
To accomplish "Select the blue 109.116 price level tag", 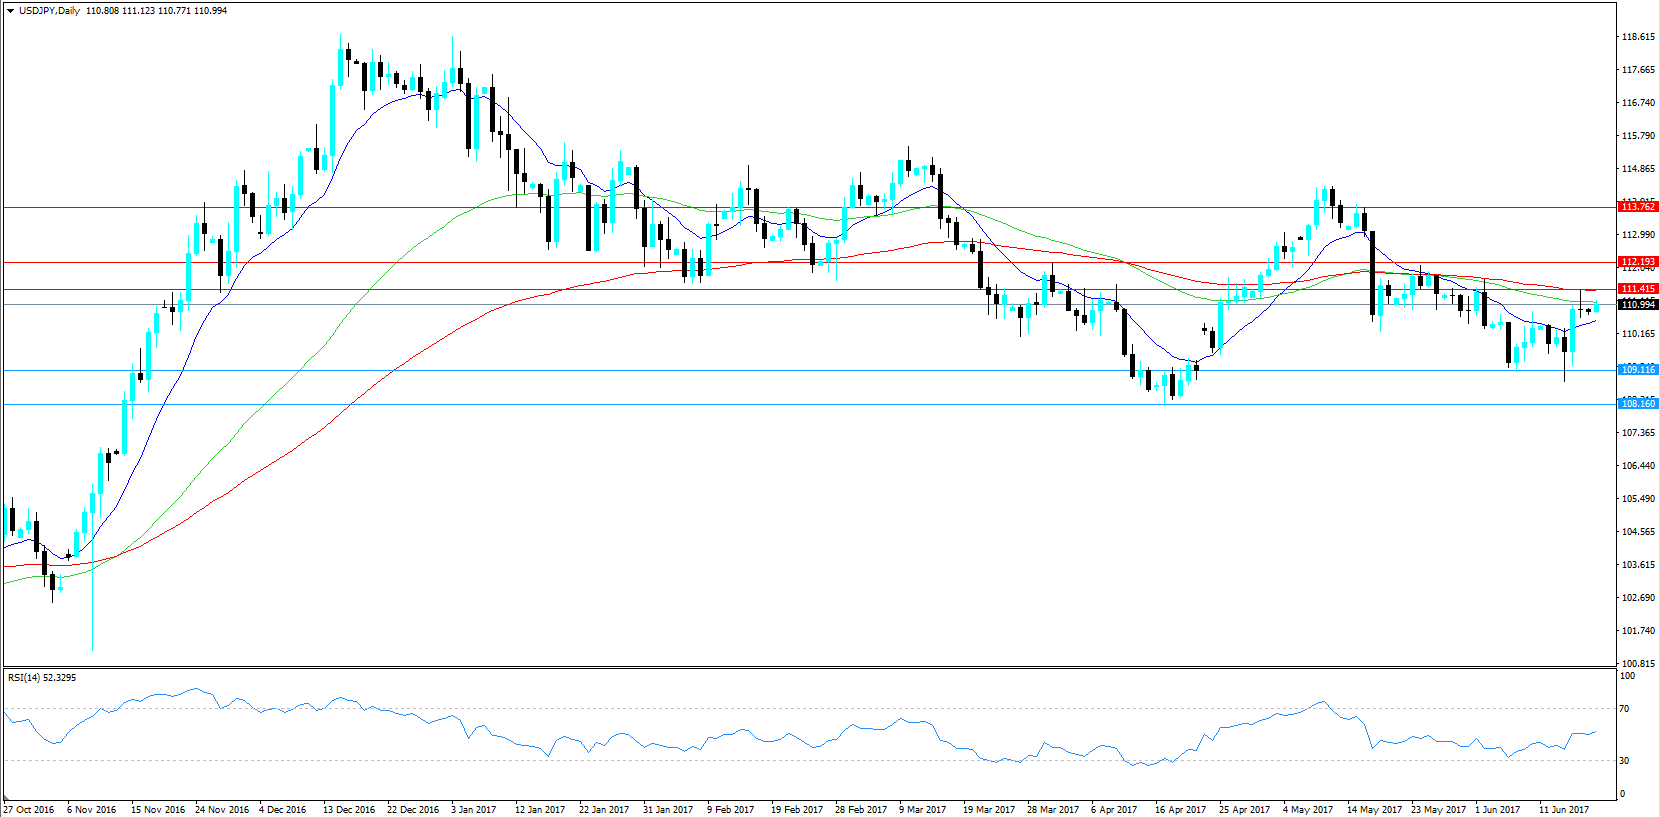I will point(1638,370).
